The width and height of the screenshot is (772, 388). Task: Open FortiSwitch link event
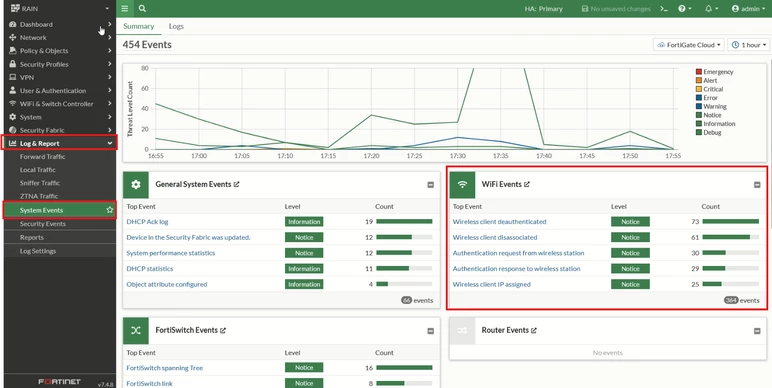pyautogui.click(x=150, y=384)
